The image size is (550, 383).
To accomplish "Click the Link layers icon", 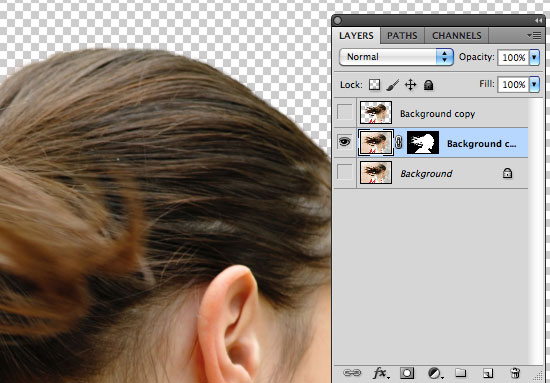I will point(352,372).
